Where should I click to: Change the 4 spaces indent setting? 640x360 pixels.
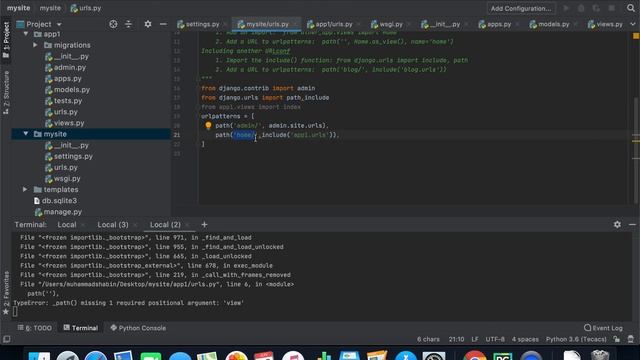(525, 340)
